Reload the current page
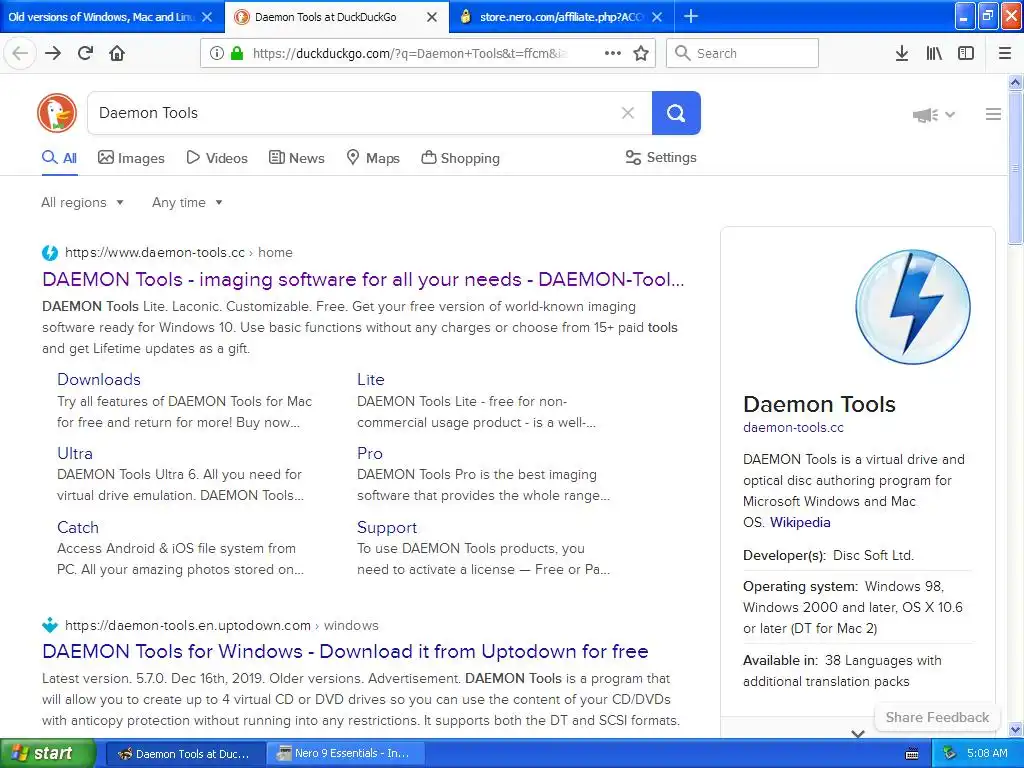1024x768 pixels. [86, 53]
